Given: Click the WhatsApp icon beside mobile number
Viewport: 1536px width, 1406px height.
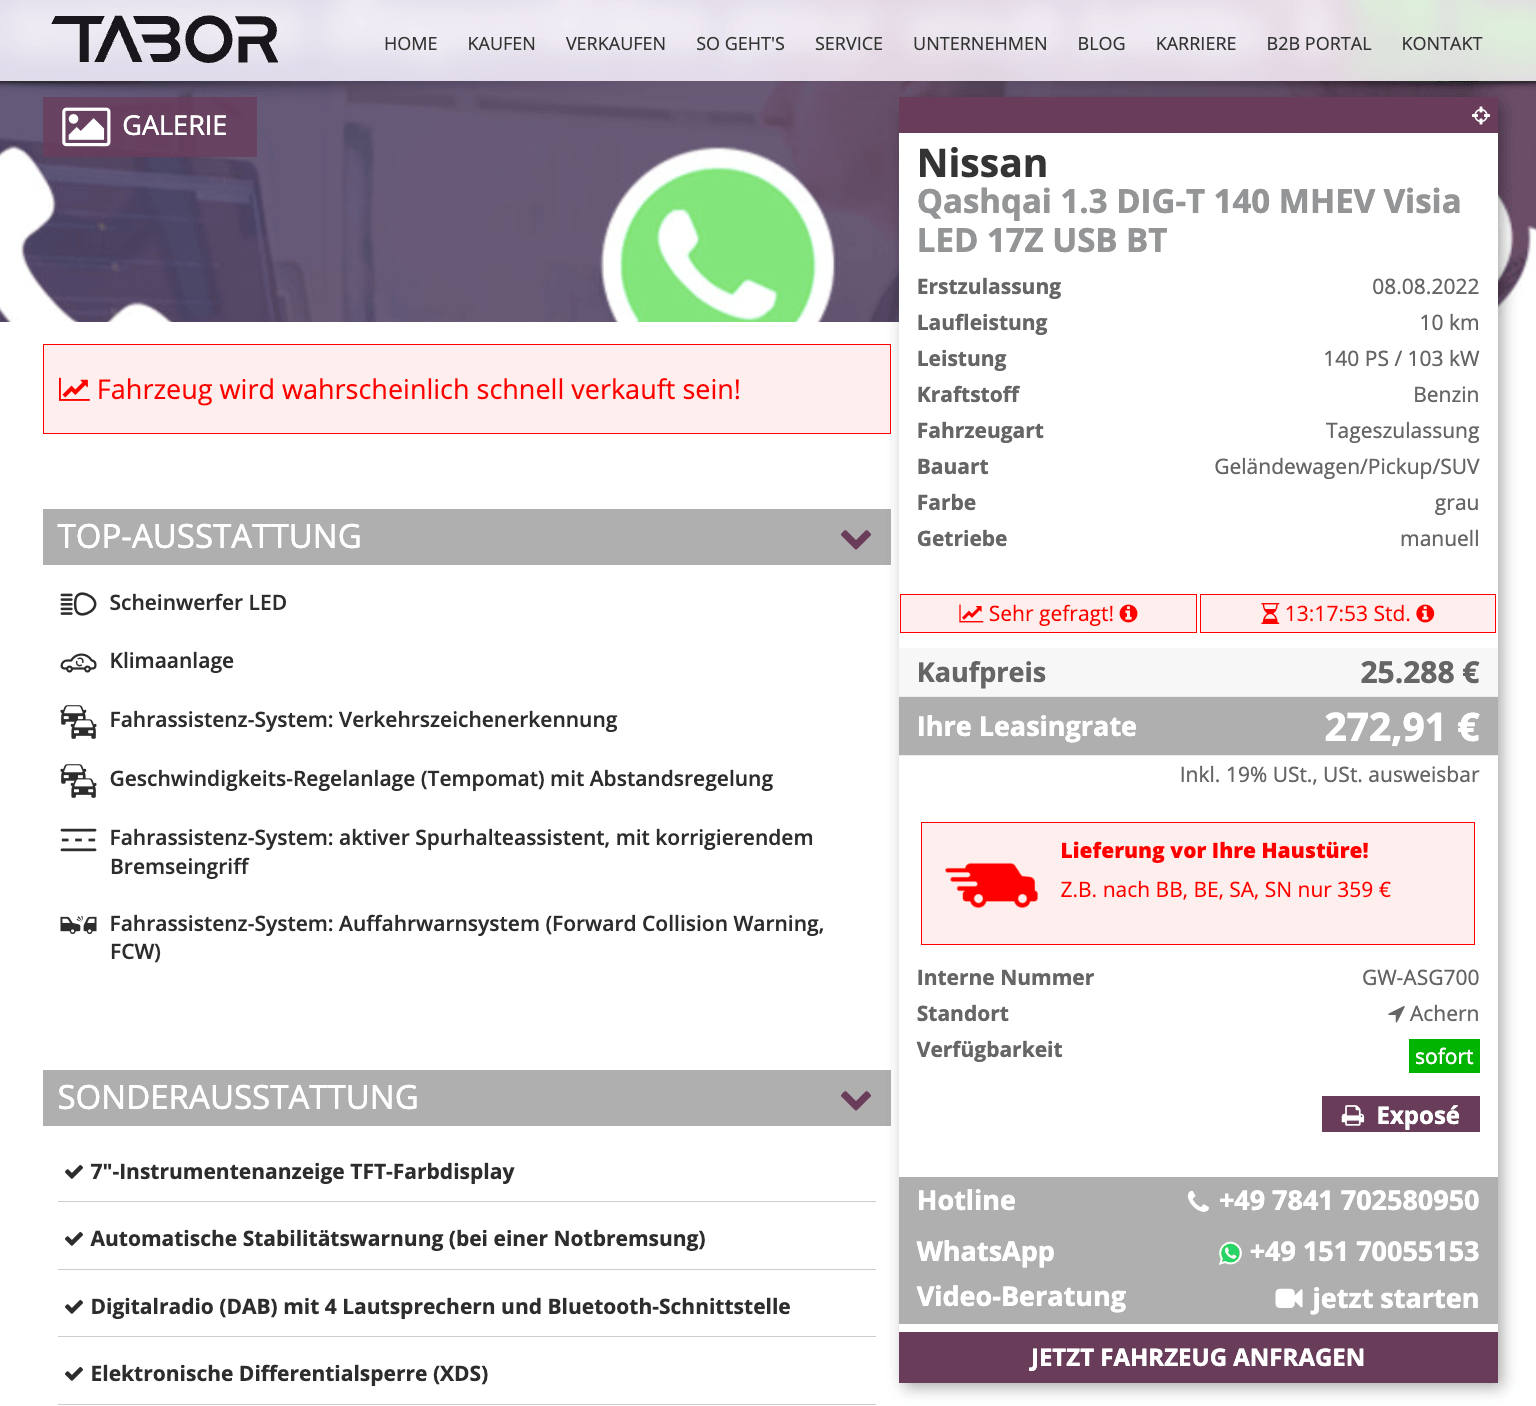Looking at the screenshot, I should (x=1230, y=1253).
